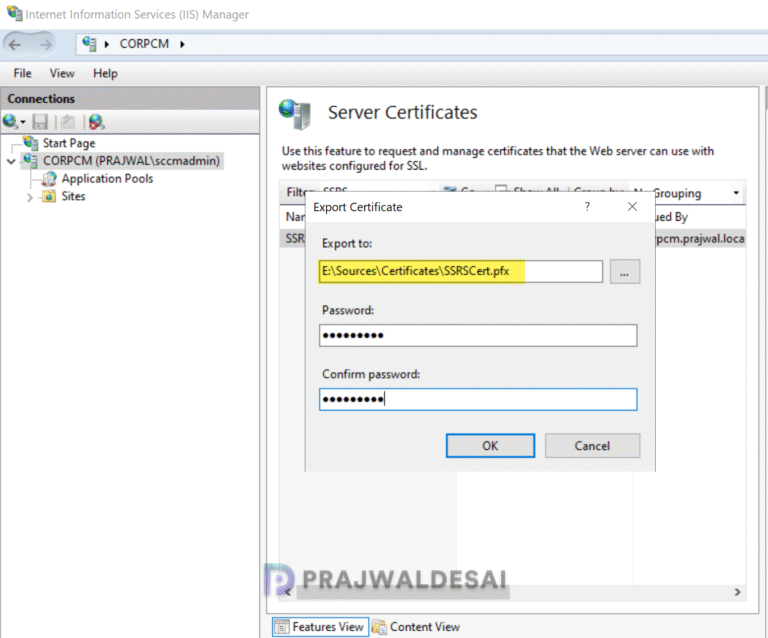Click the up one level toolbar icon
Image resolution: width=768 pixels, height=638 pixels.
[x=68, y=121]
